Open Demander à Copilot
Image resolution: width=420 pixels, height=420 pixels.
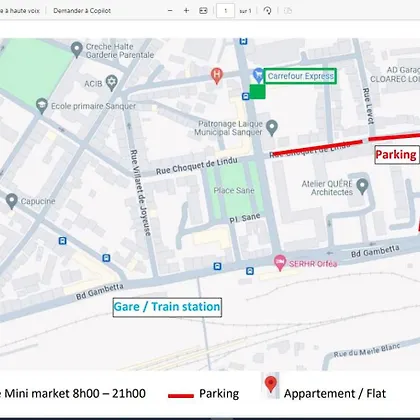[82, 11]
